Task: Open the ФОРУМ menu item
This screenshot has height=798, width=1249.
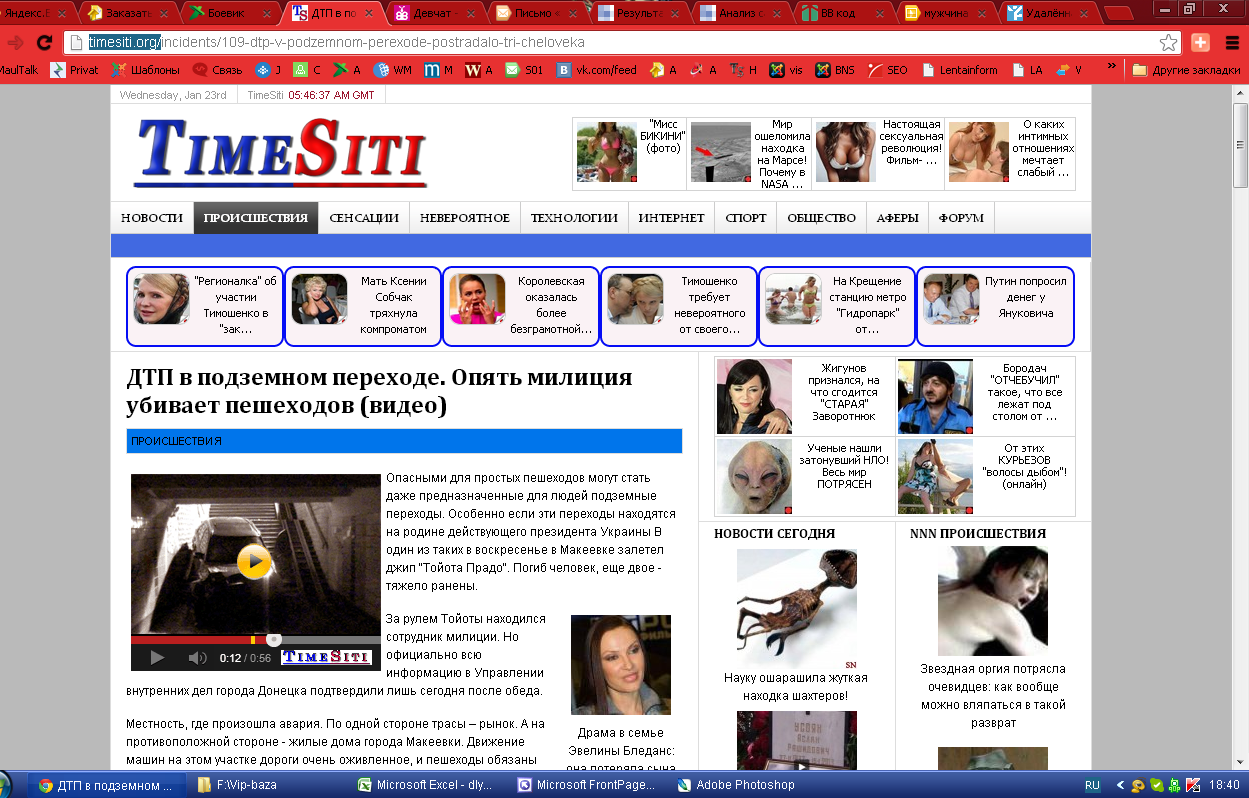Action: [960, 217]
